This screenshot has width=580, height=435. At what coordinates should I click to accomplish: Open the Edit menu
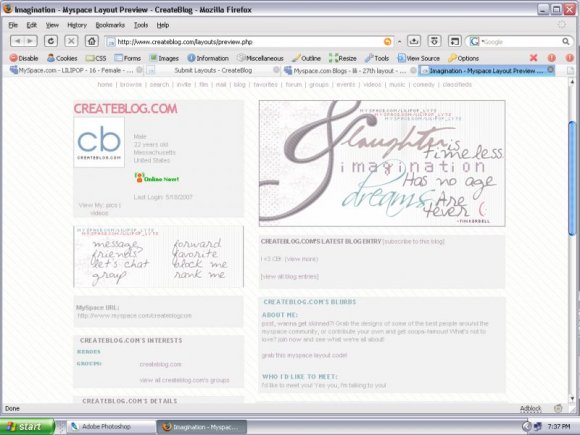tap(31, 25)
